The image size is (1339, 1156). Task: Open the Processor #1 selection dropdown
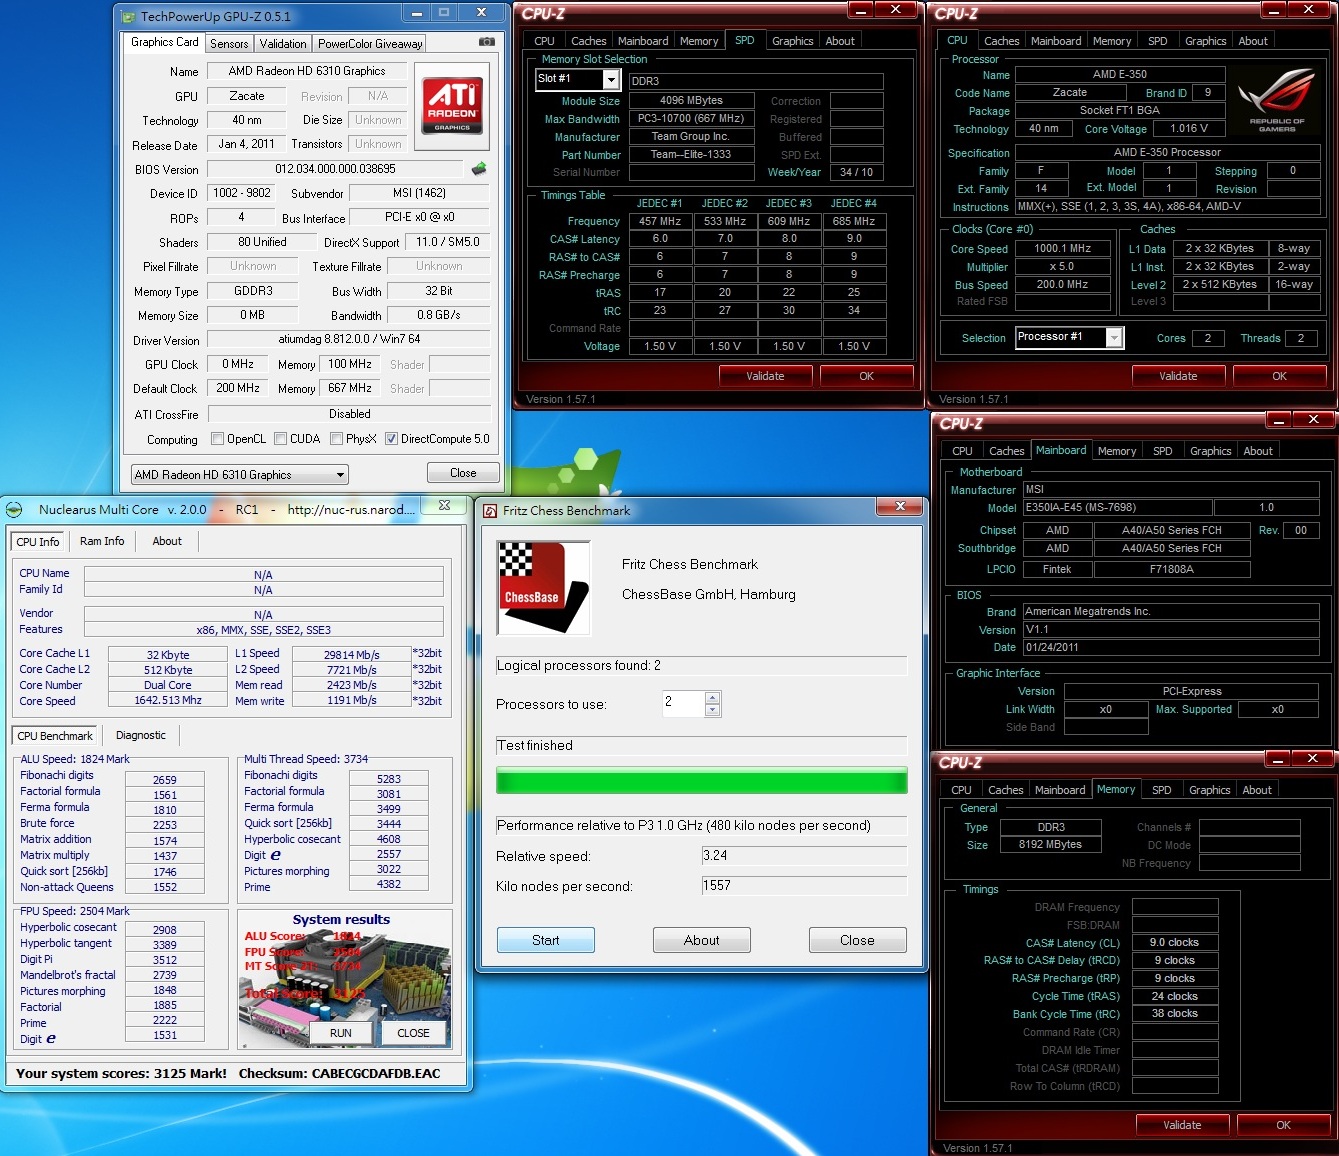point(1069,338)
